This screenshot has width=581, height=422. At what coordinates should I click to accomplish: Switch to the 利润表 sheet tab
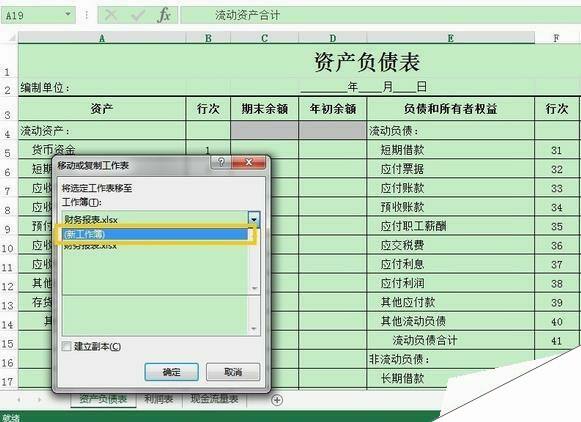[159, 399]
